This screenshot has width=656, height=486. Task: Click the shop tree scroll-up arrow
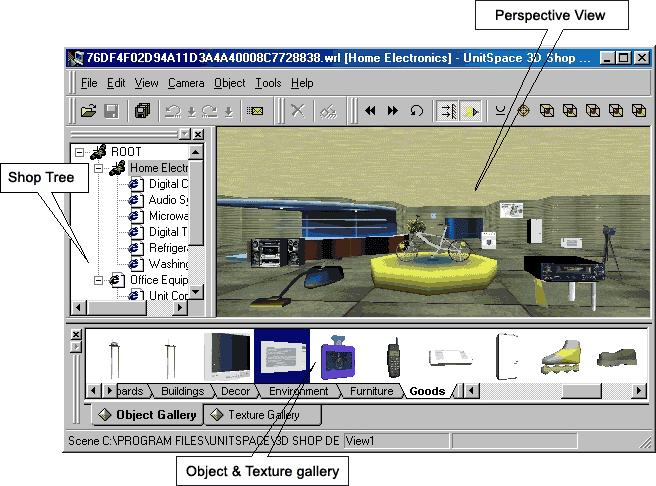[x=196, y=152]
